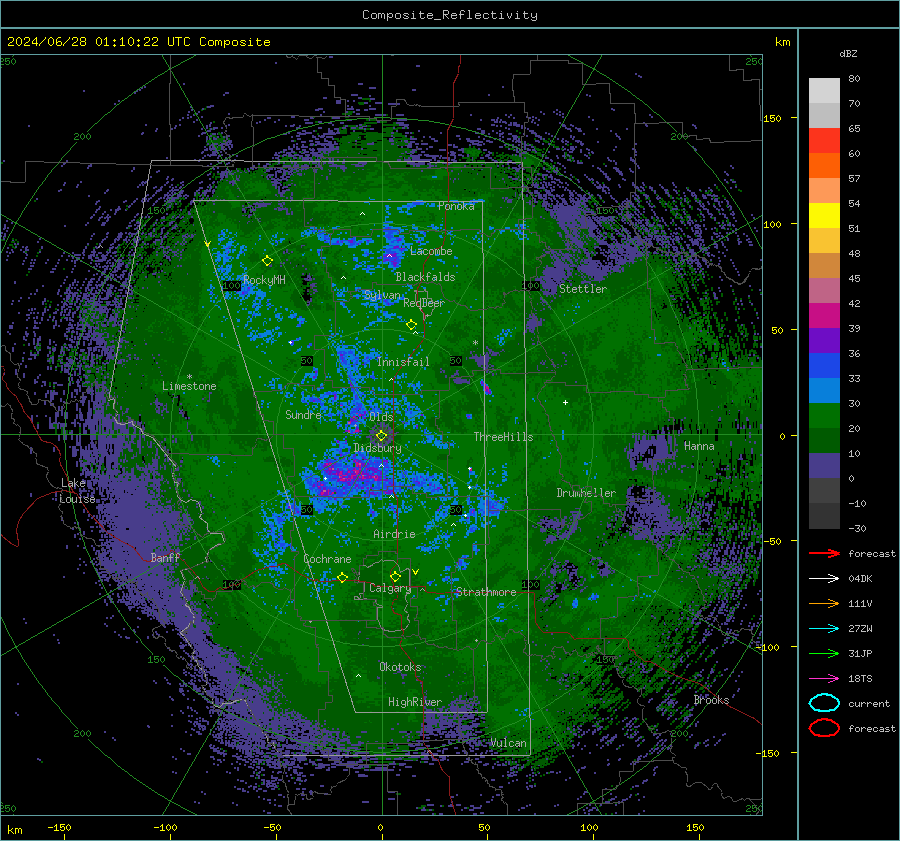900x841 pixels.
Task: Click the Drumheller city label
Action: coord(586,493)
